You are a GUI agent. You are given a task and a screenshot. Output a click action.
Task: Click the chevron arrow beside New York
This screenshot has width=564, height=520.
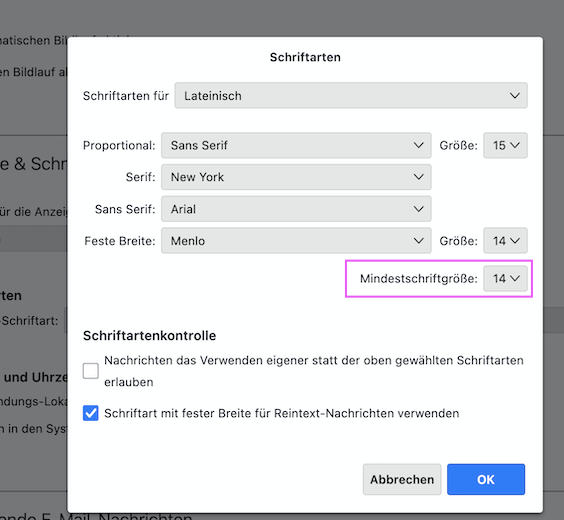tap(418, 177)
